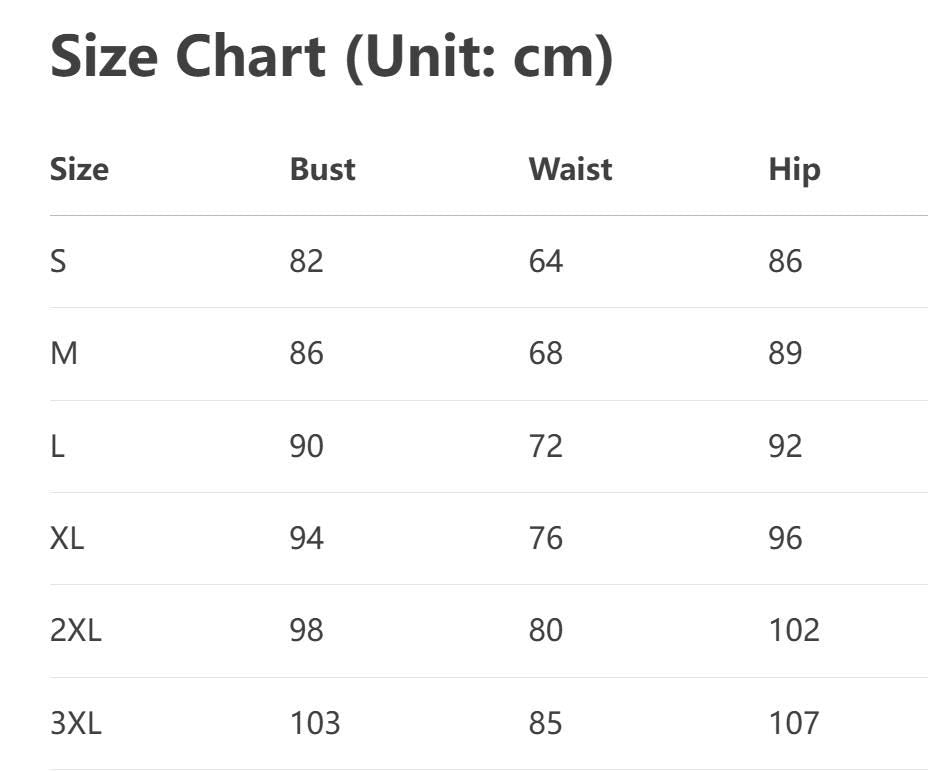Viewport: 928px width, 771px height.
Task: Click hip value 92 for size L
Action: point(785,446)
